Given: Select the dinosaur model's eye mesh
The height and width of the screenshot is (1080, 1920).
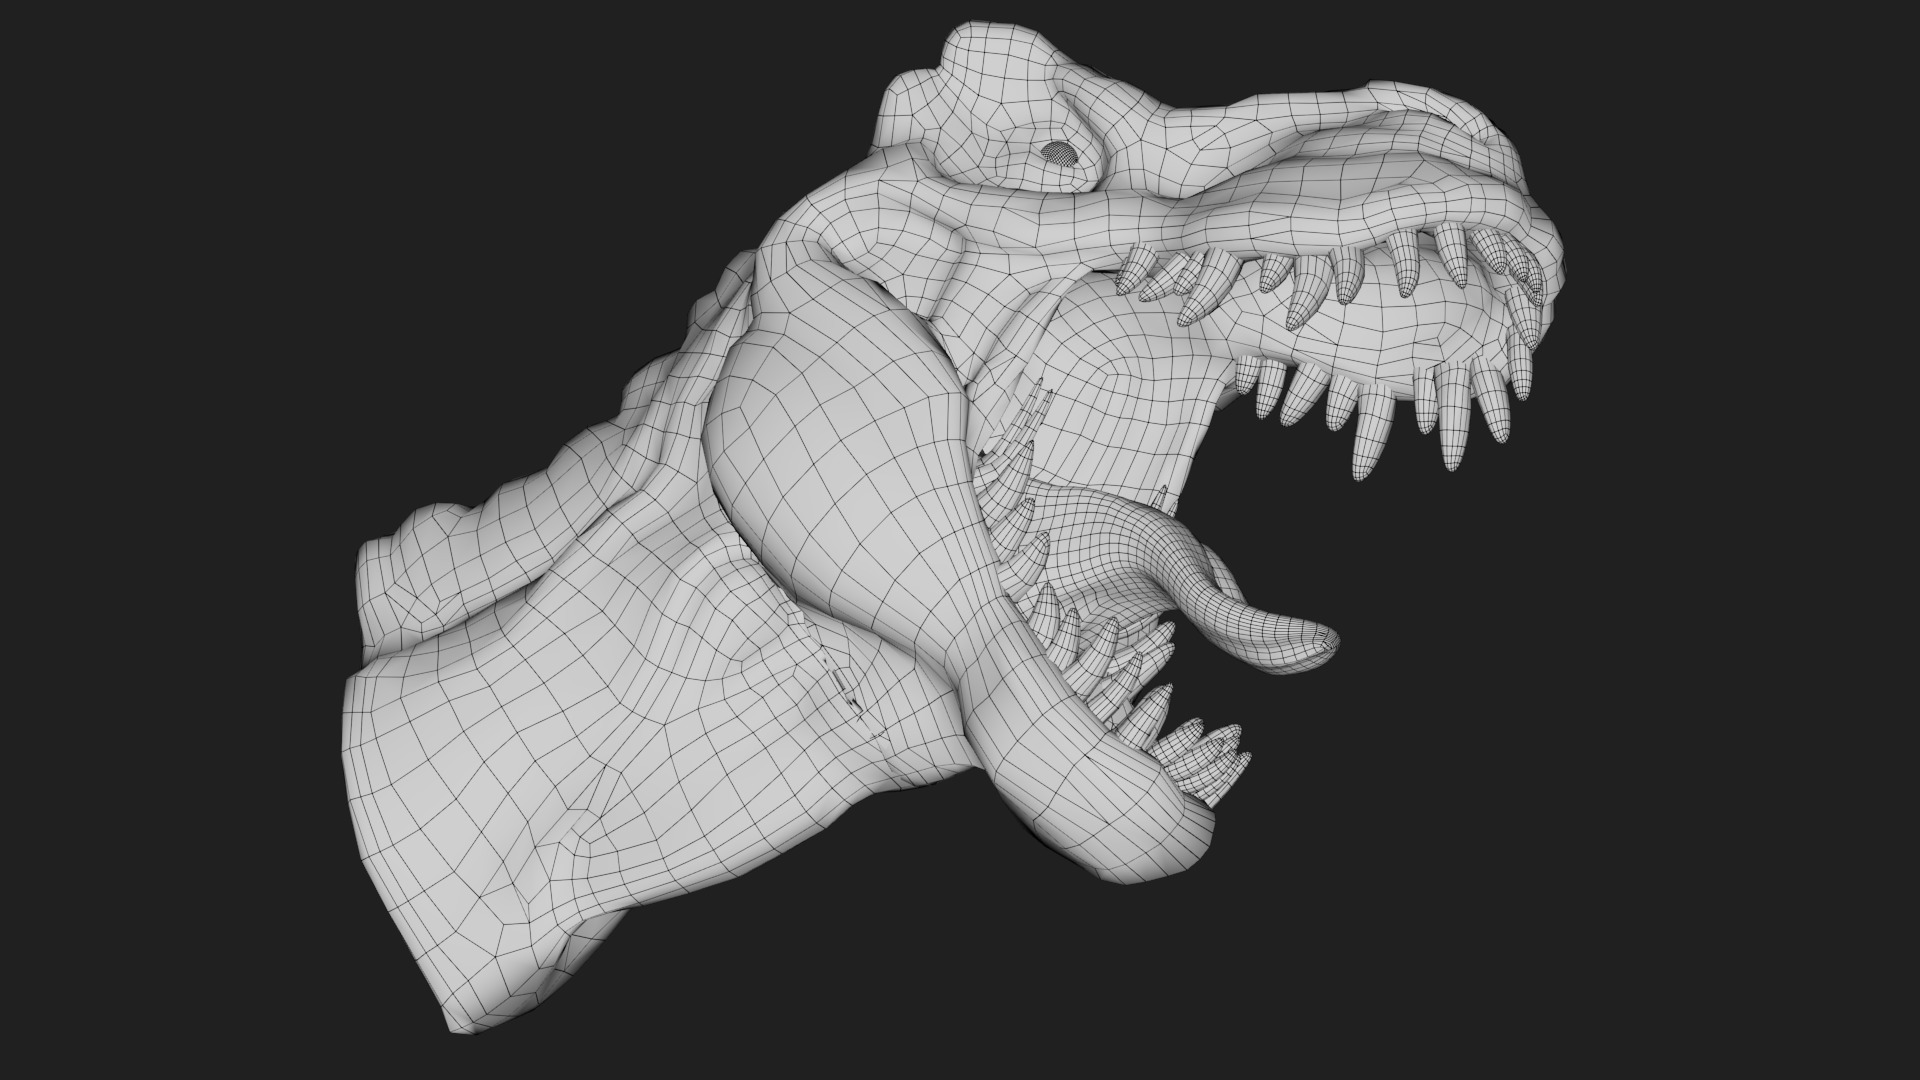Looking at the screenshot, I should 1059,152.
